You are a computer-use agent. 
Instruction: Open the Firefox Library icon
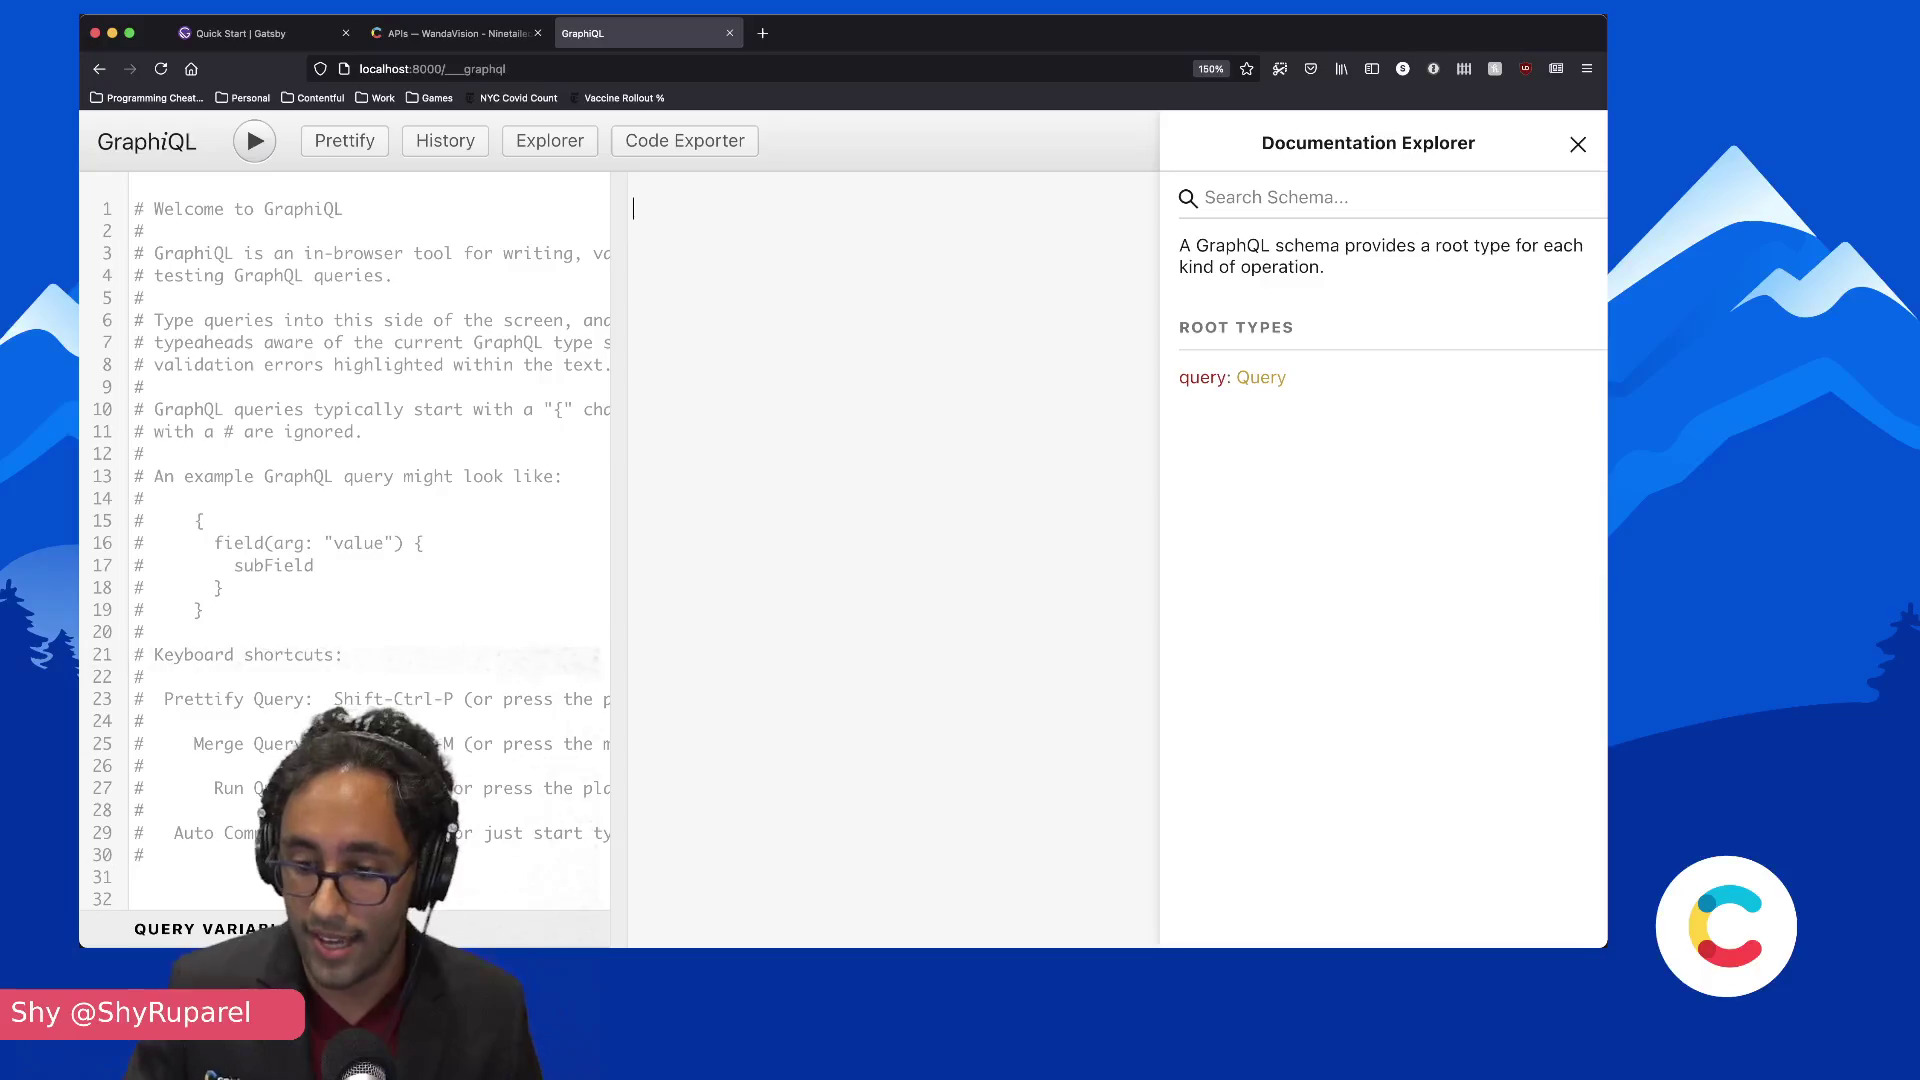pos(1341,69)
